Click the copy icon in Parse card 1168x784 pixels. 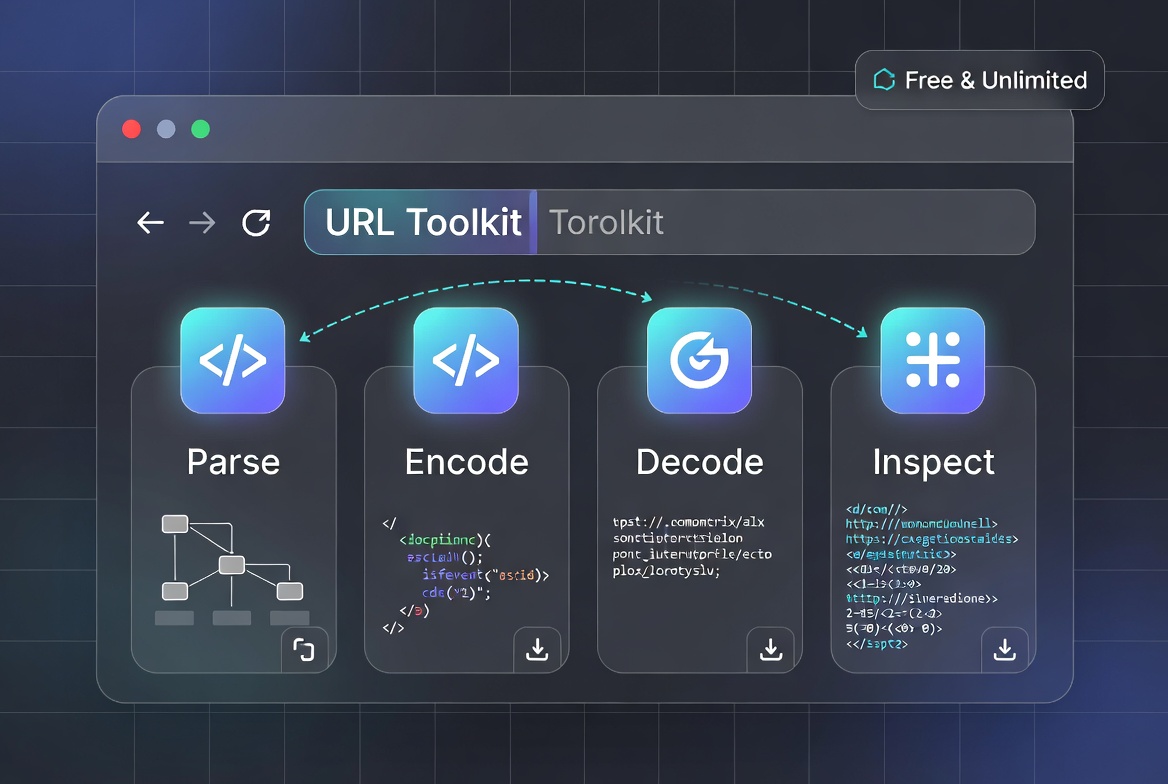tap(304, 650)
